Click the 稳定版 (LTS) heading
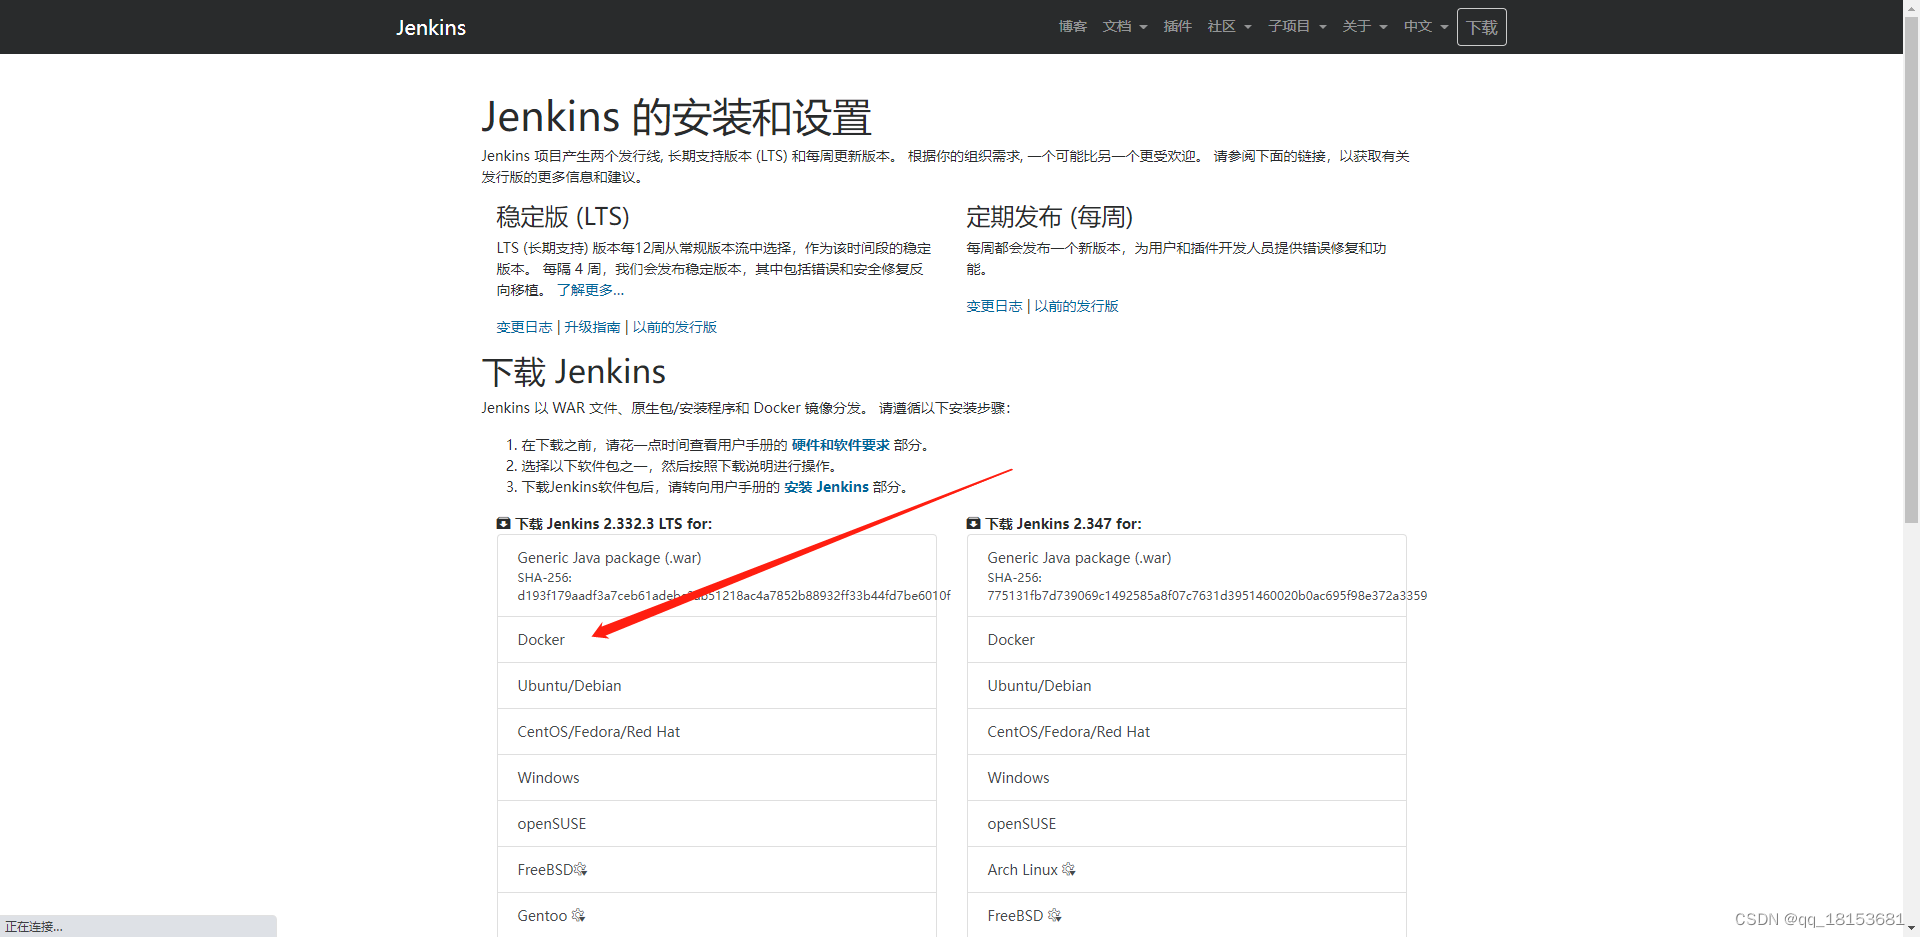The height and width of the screenshot is (937, 1920). pyautogui.click(x=563, y=217)
